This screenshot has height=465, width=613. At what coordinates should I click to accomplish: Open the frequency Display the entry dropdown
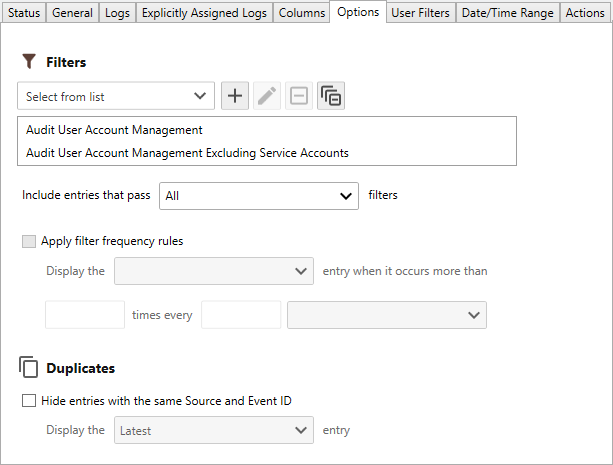click(x=214, y=271)
